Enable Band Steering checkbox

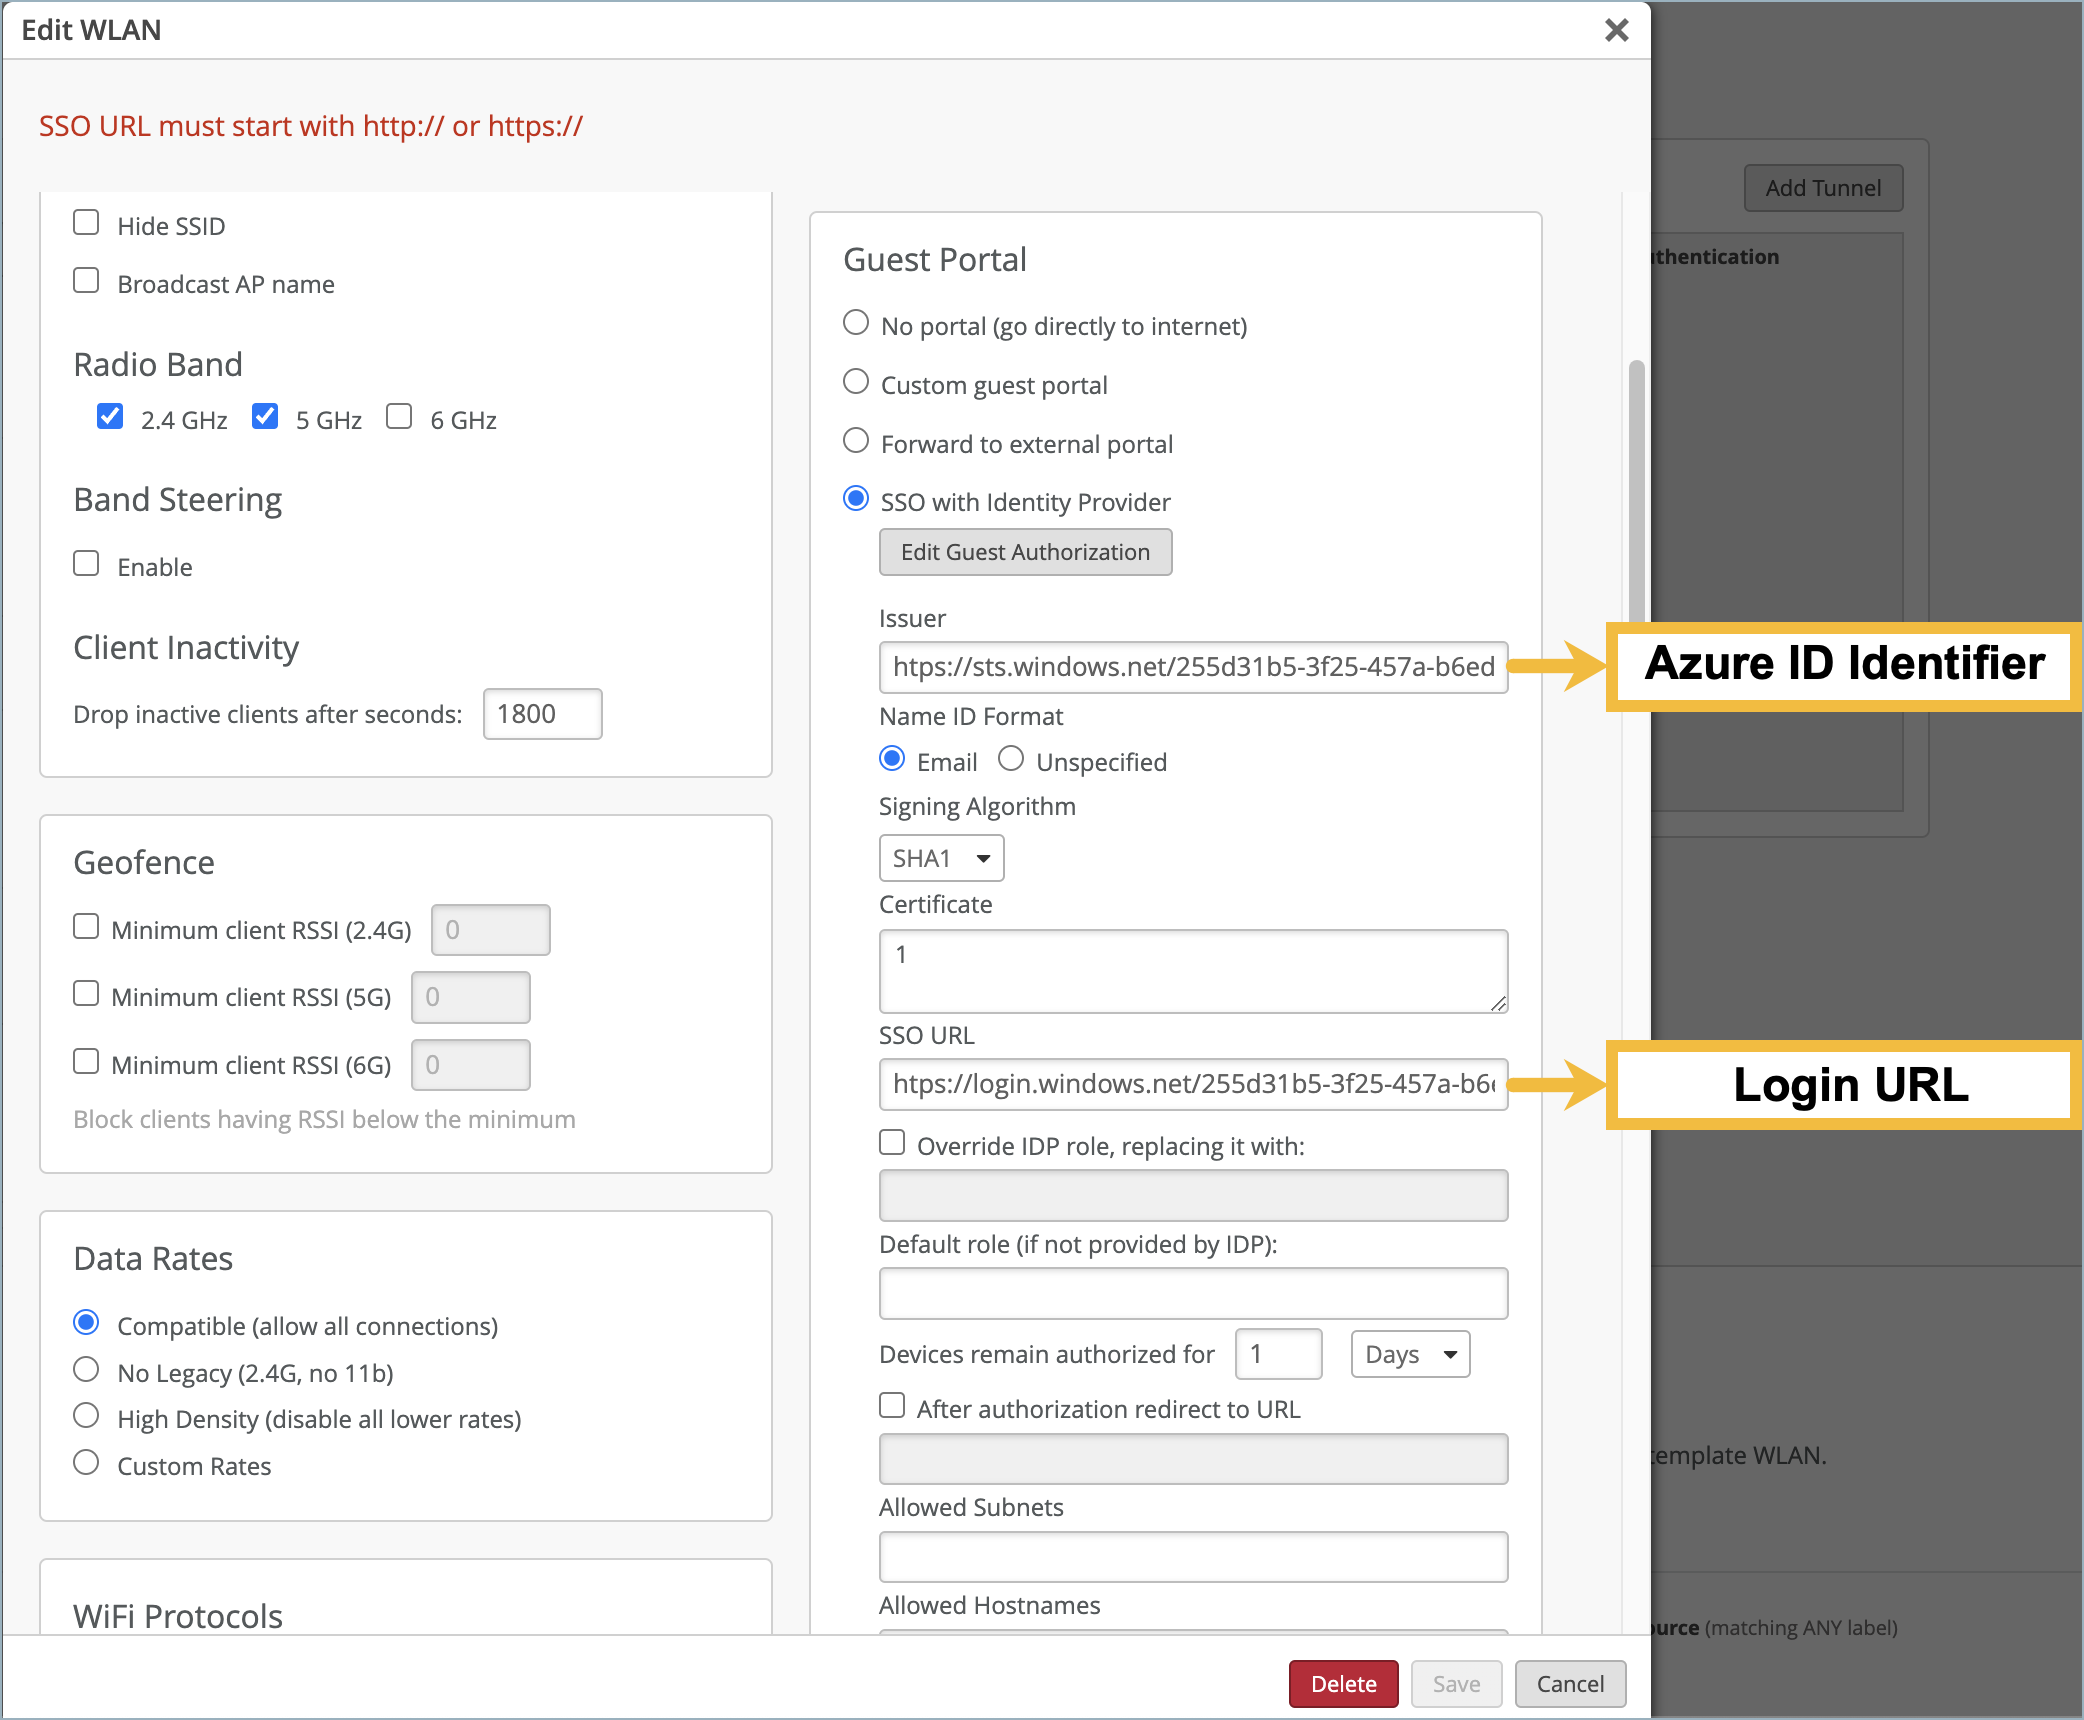click(x=87, y=564)
